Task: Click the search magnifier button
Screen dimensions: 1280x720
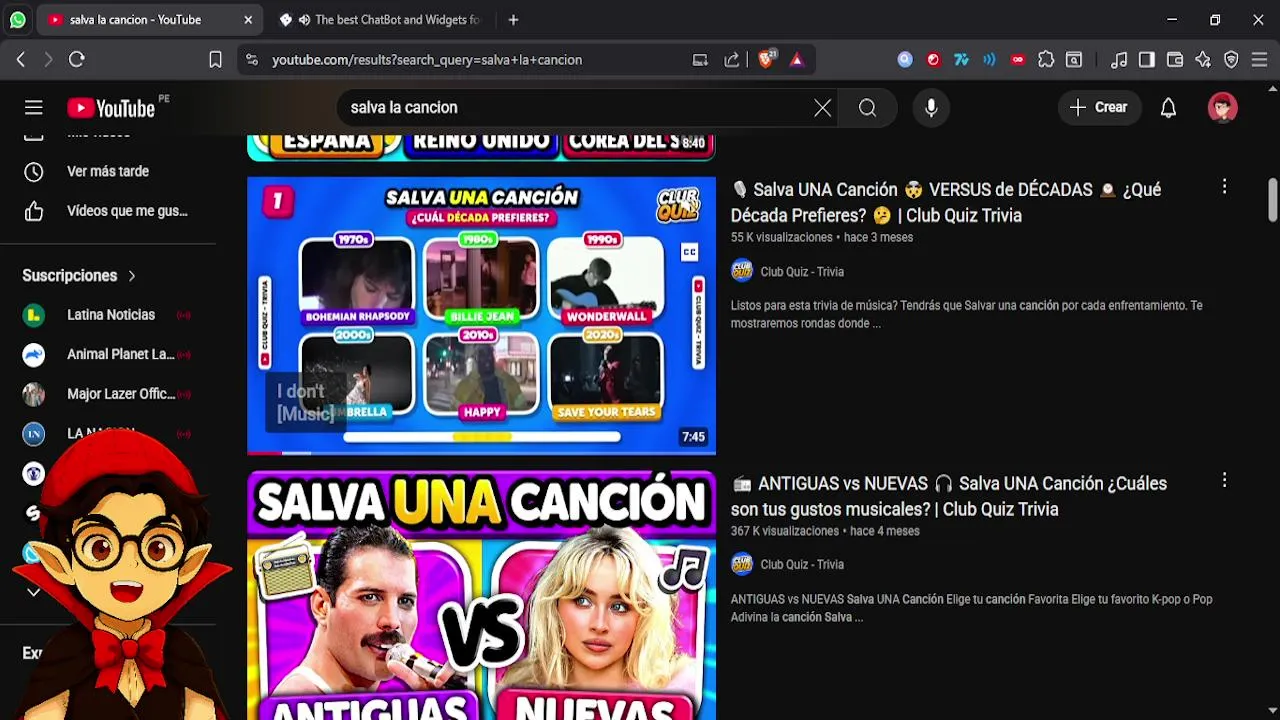Action: coord(867,108)
